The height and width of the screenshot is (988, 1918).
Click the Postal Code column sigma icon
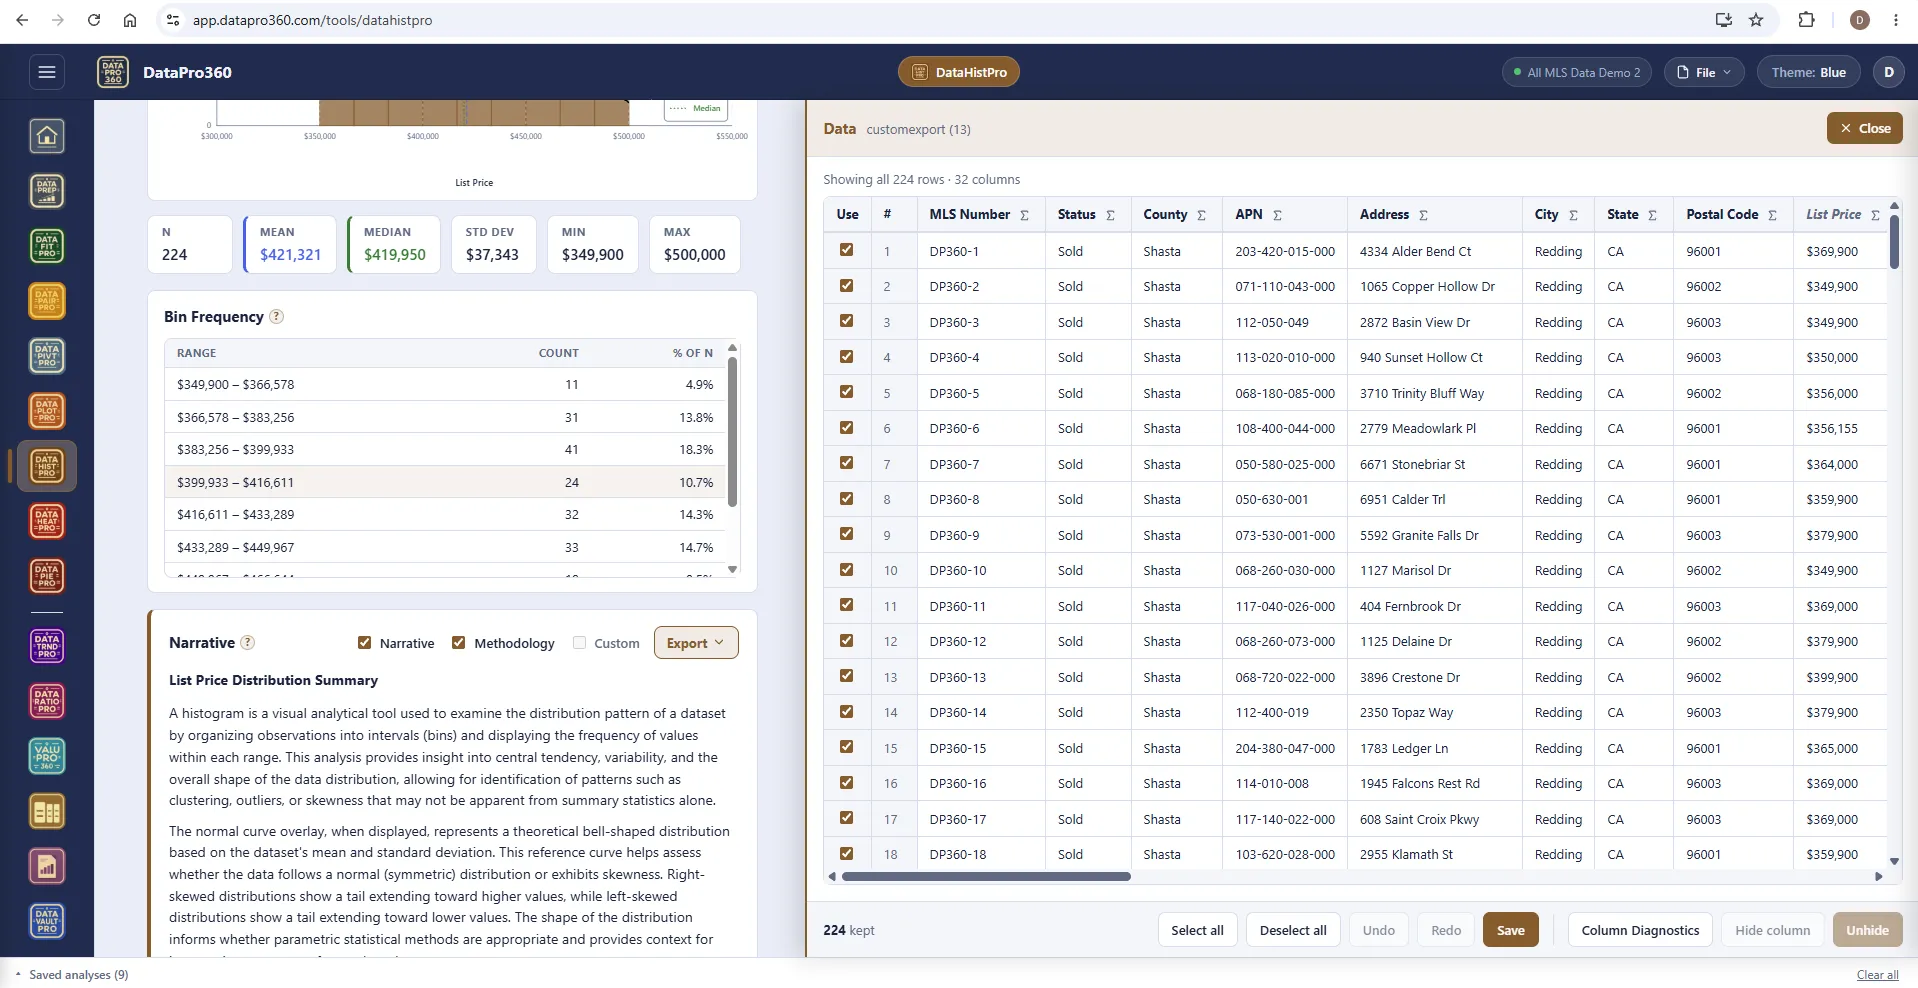click(x=1772, y=215)
